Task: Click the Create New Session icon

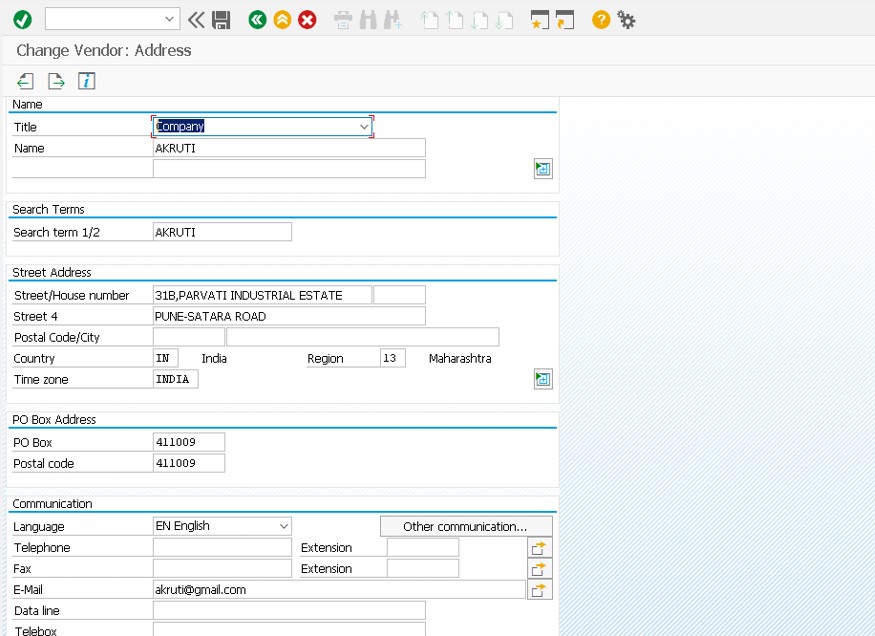Action: click(x=540, y=20)
